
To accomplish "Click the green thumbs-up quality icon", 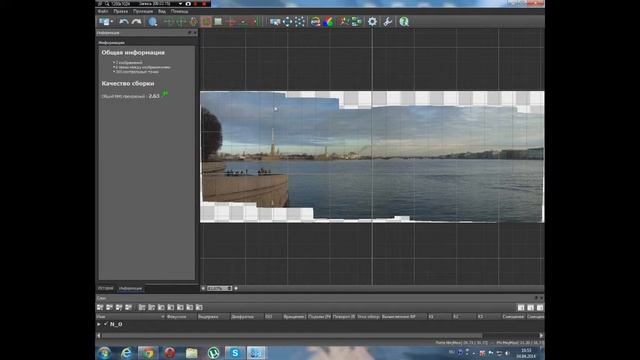I will pyautogui.click(x=165, y=93).
